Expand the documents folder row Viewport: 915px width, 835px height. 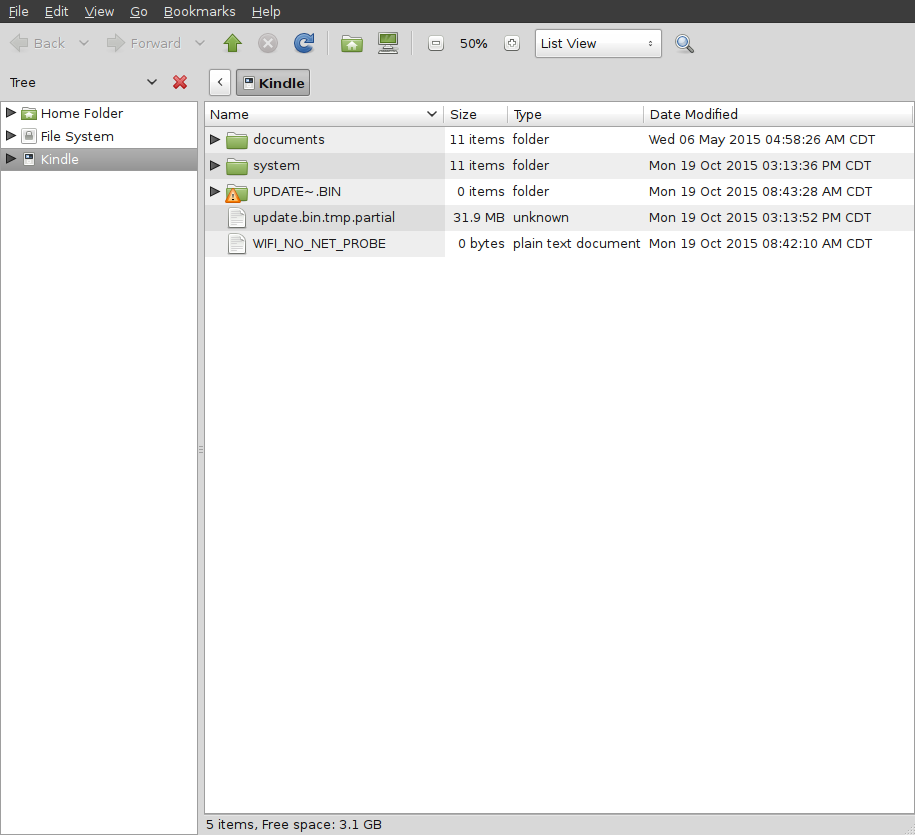(x=215, y=139)
